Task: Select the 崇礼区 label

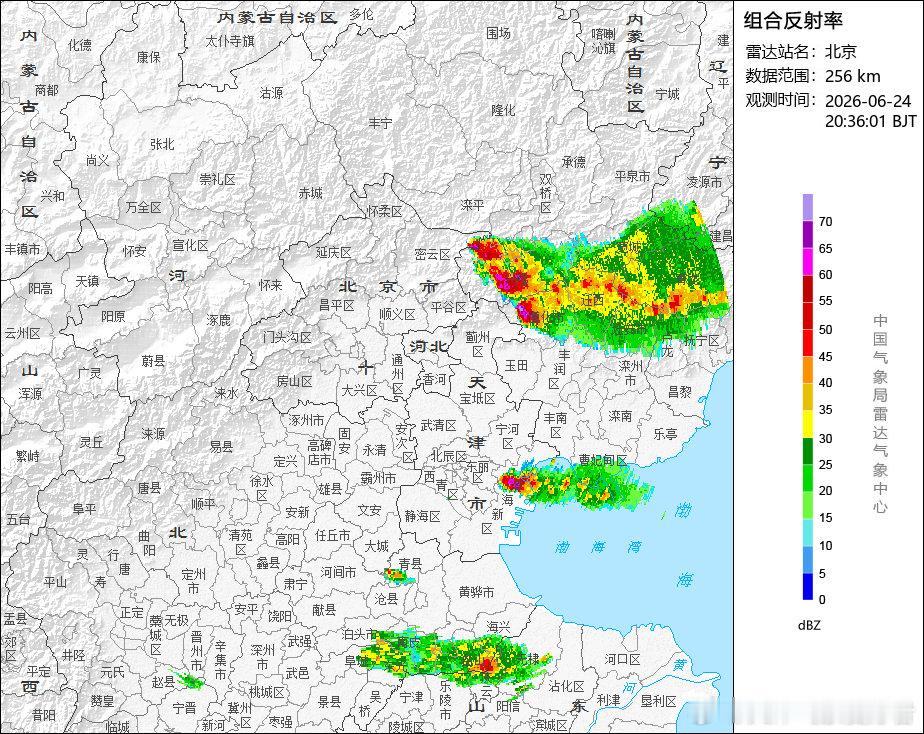Action: click(x=217, y=179)
